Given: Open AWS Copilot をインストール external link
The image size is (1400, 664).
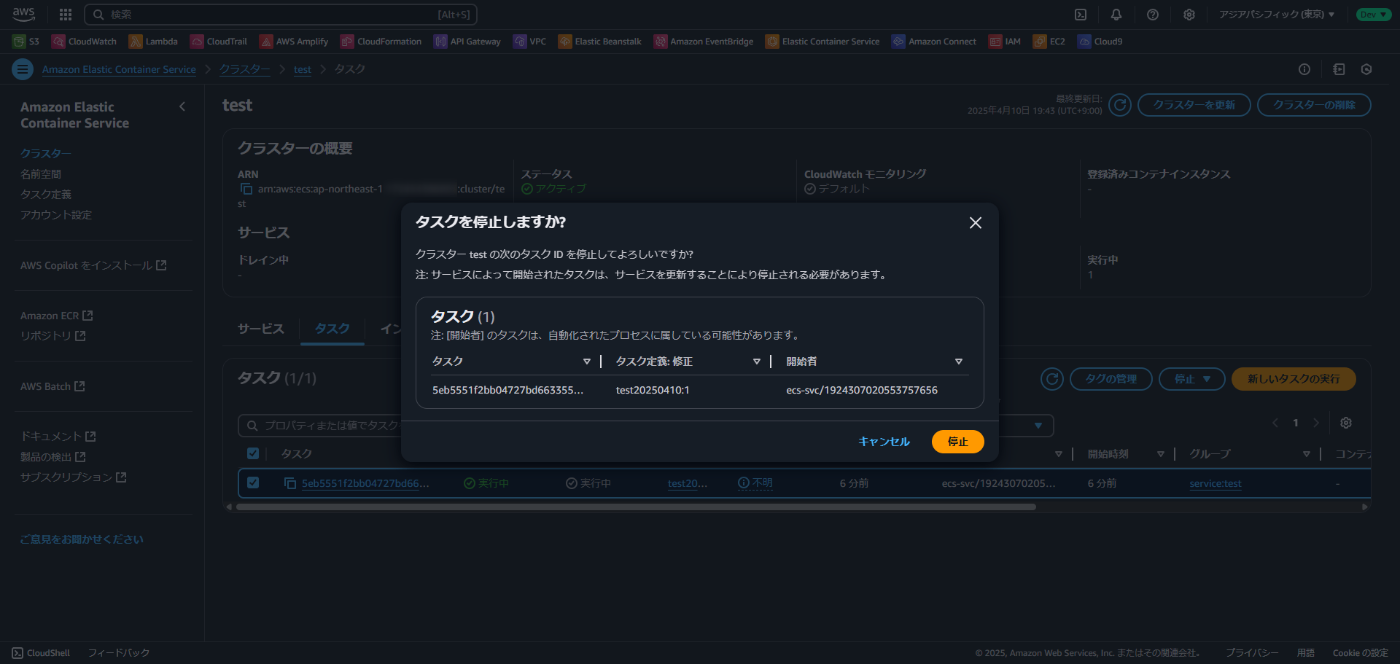Looking at the screenshot, I should [93, 265].
